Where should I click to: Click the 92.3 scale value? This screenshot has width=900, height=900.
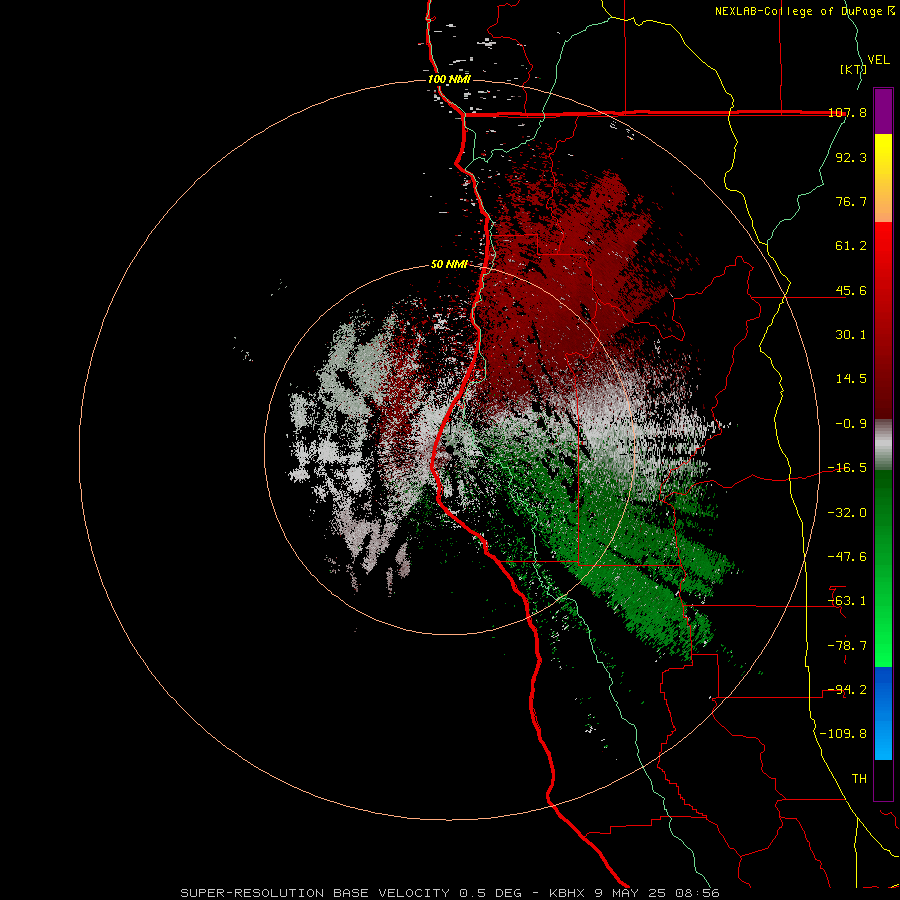click(x=851, y=157)
